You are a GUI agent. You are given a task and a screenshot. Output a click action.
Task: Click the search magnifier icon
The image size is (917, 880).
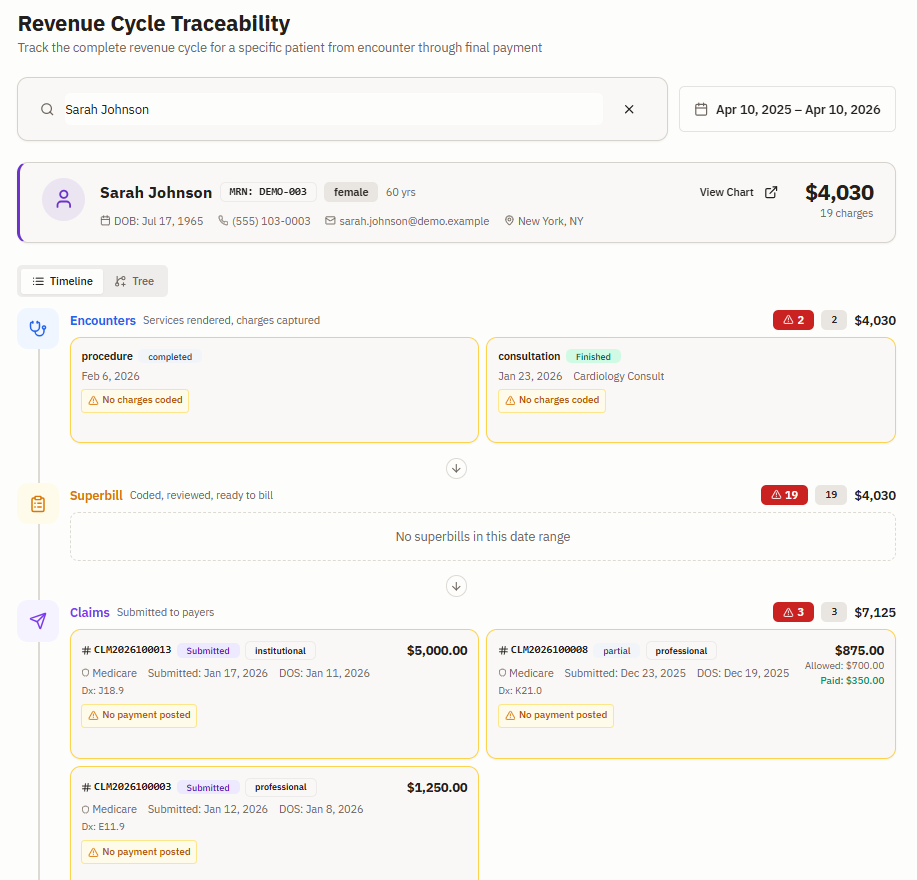pos(47,109)
